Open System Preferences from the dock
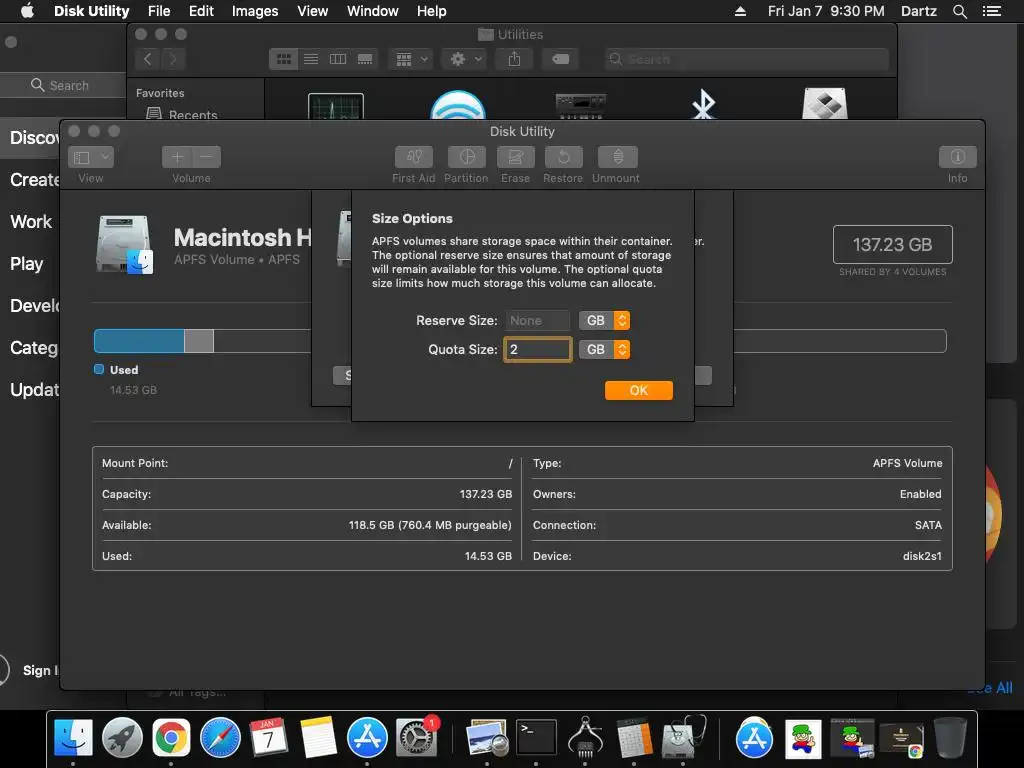1024x768 pixels. (415, 738)
